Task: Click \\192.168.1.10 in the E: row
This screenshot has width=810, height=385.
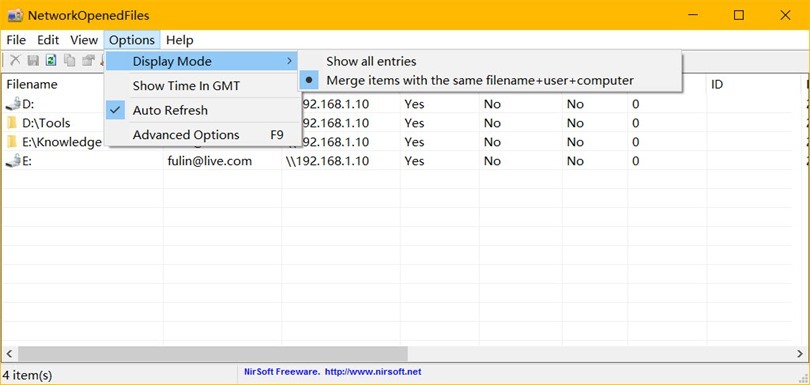Action: (328, 161)
